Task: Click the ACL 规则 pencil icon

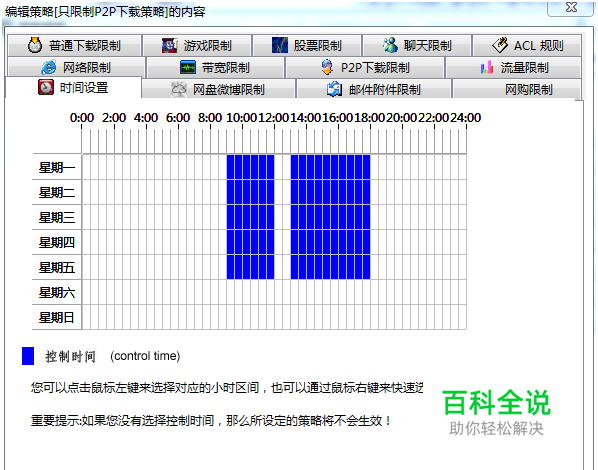Action: pos(500,45)
